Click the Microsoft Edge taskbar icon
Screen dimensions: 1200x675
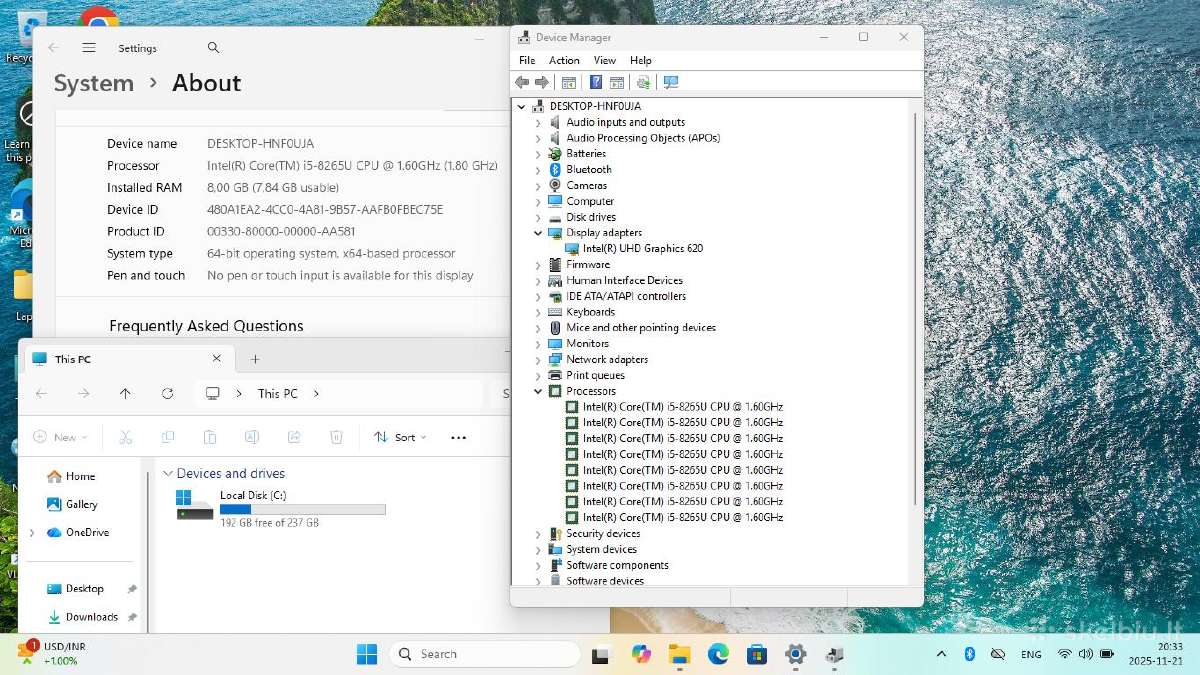[718, 654]
